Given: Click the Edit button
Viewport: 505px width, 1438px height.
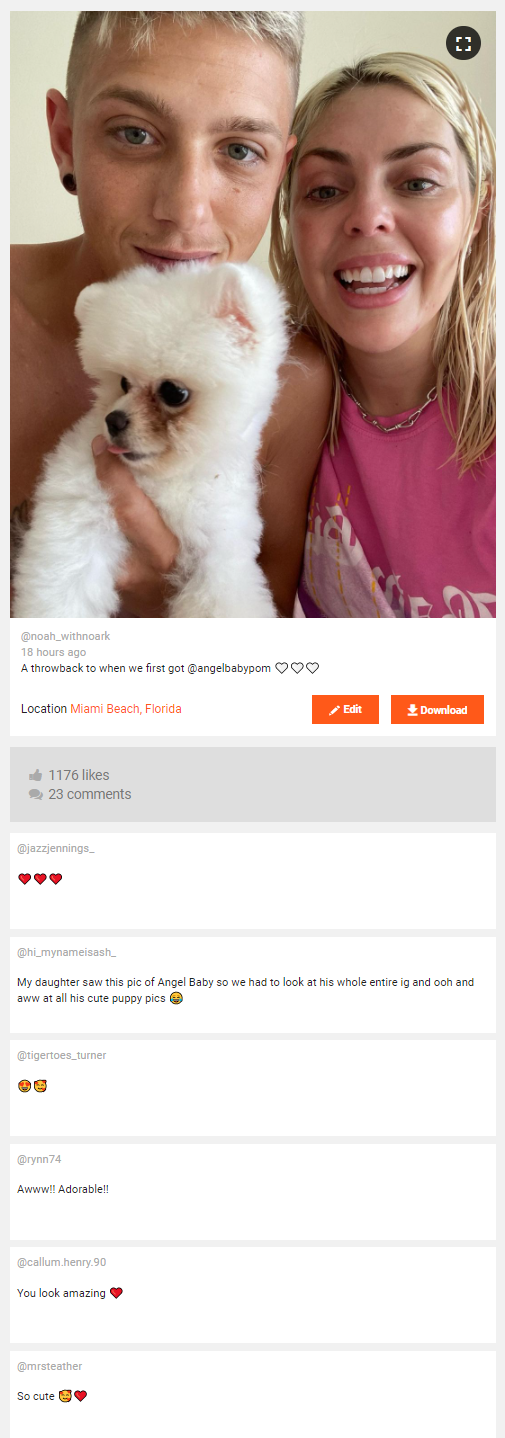Looking at the screenshot, I should 345,709.
